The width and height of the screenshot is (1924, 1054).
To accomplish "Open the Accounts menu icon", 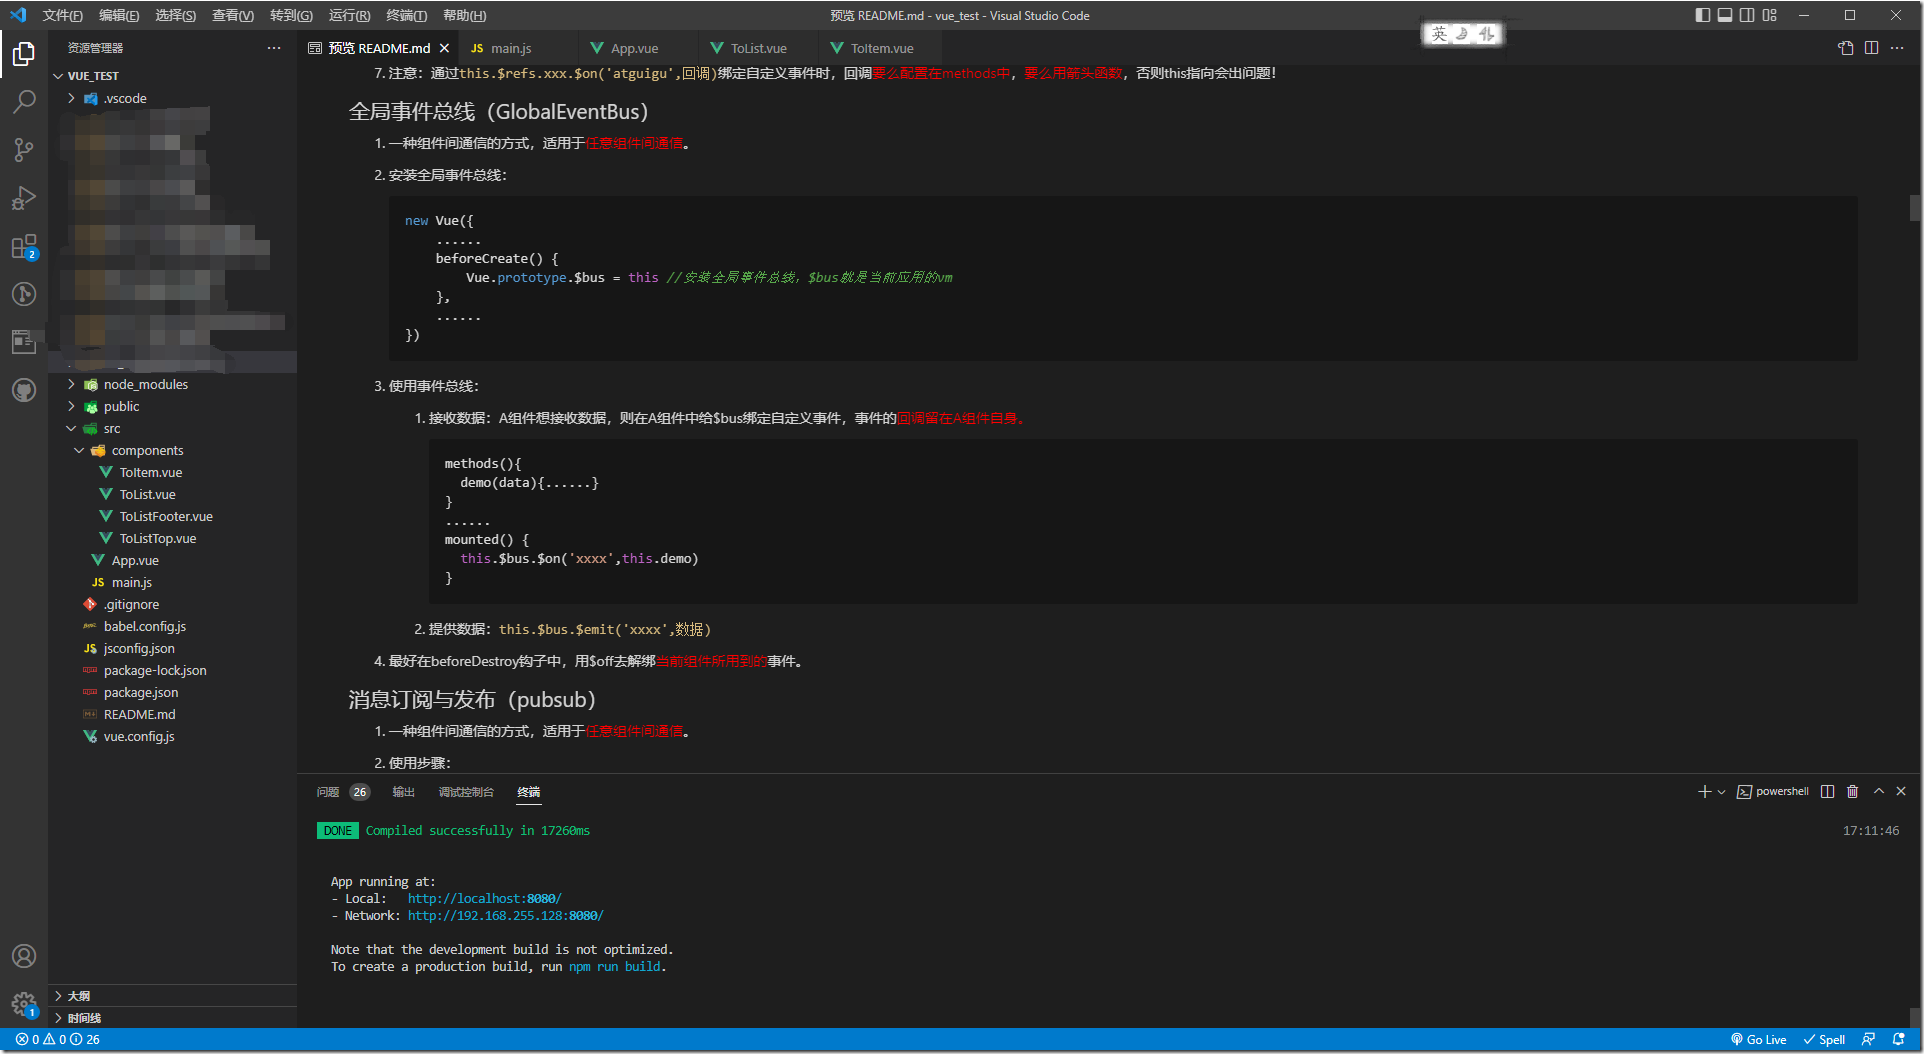I will (24, 956).
